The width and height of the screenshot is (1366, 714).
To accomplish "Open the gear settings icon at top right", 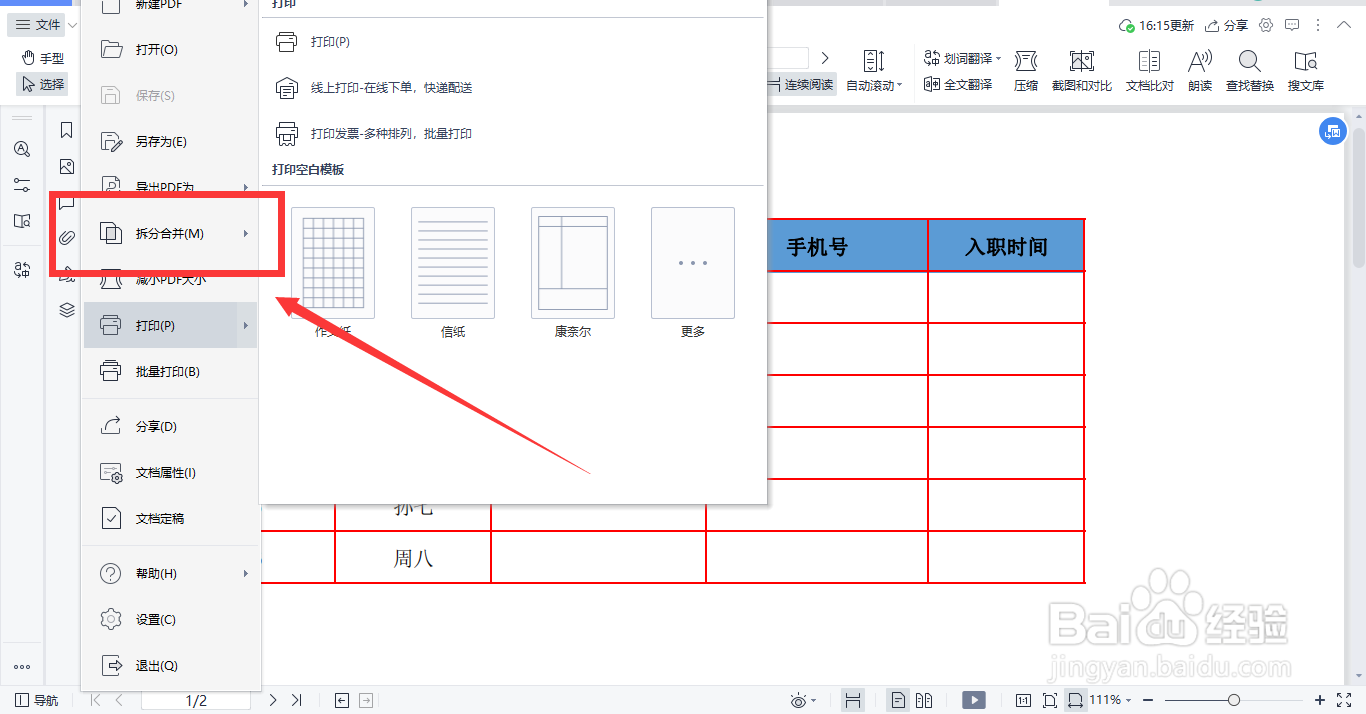I will (x=1267, y=25).
